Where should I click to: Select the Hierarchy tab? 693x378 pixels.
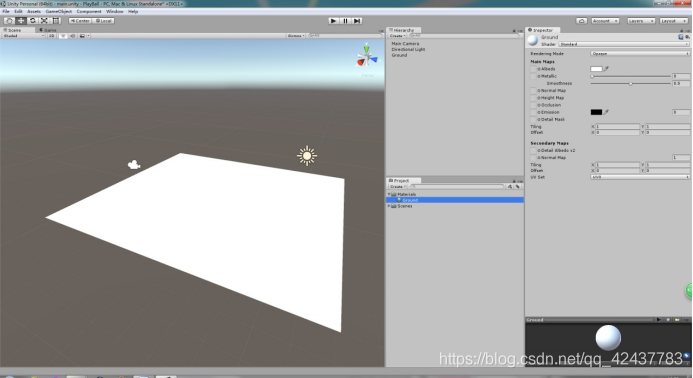(x=404, y=30)
